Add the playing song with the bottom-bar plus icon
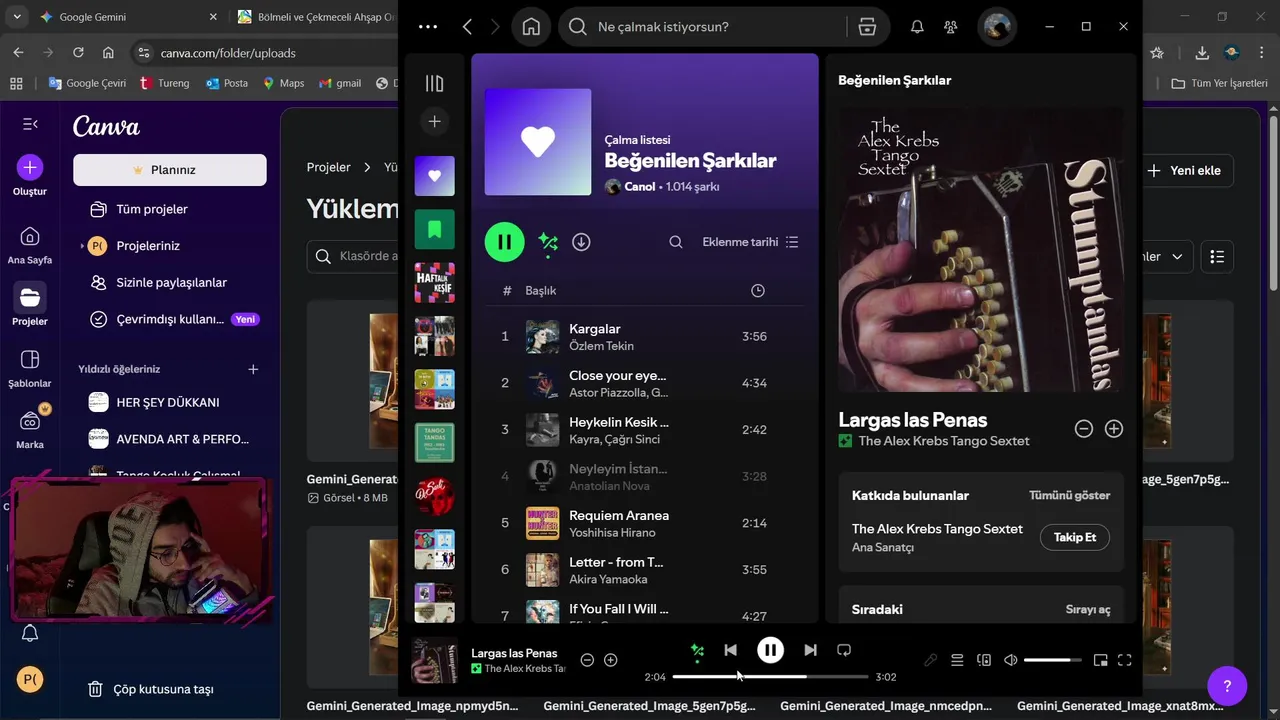The width and height of the screenshot is (1280, 720). pos(610,661)
